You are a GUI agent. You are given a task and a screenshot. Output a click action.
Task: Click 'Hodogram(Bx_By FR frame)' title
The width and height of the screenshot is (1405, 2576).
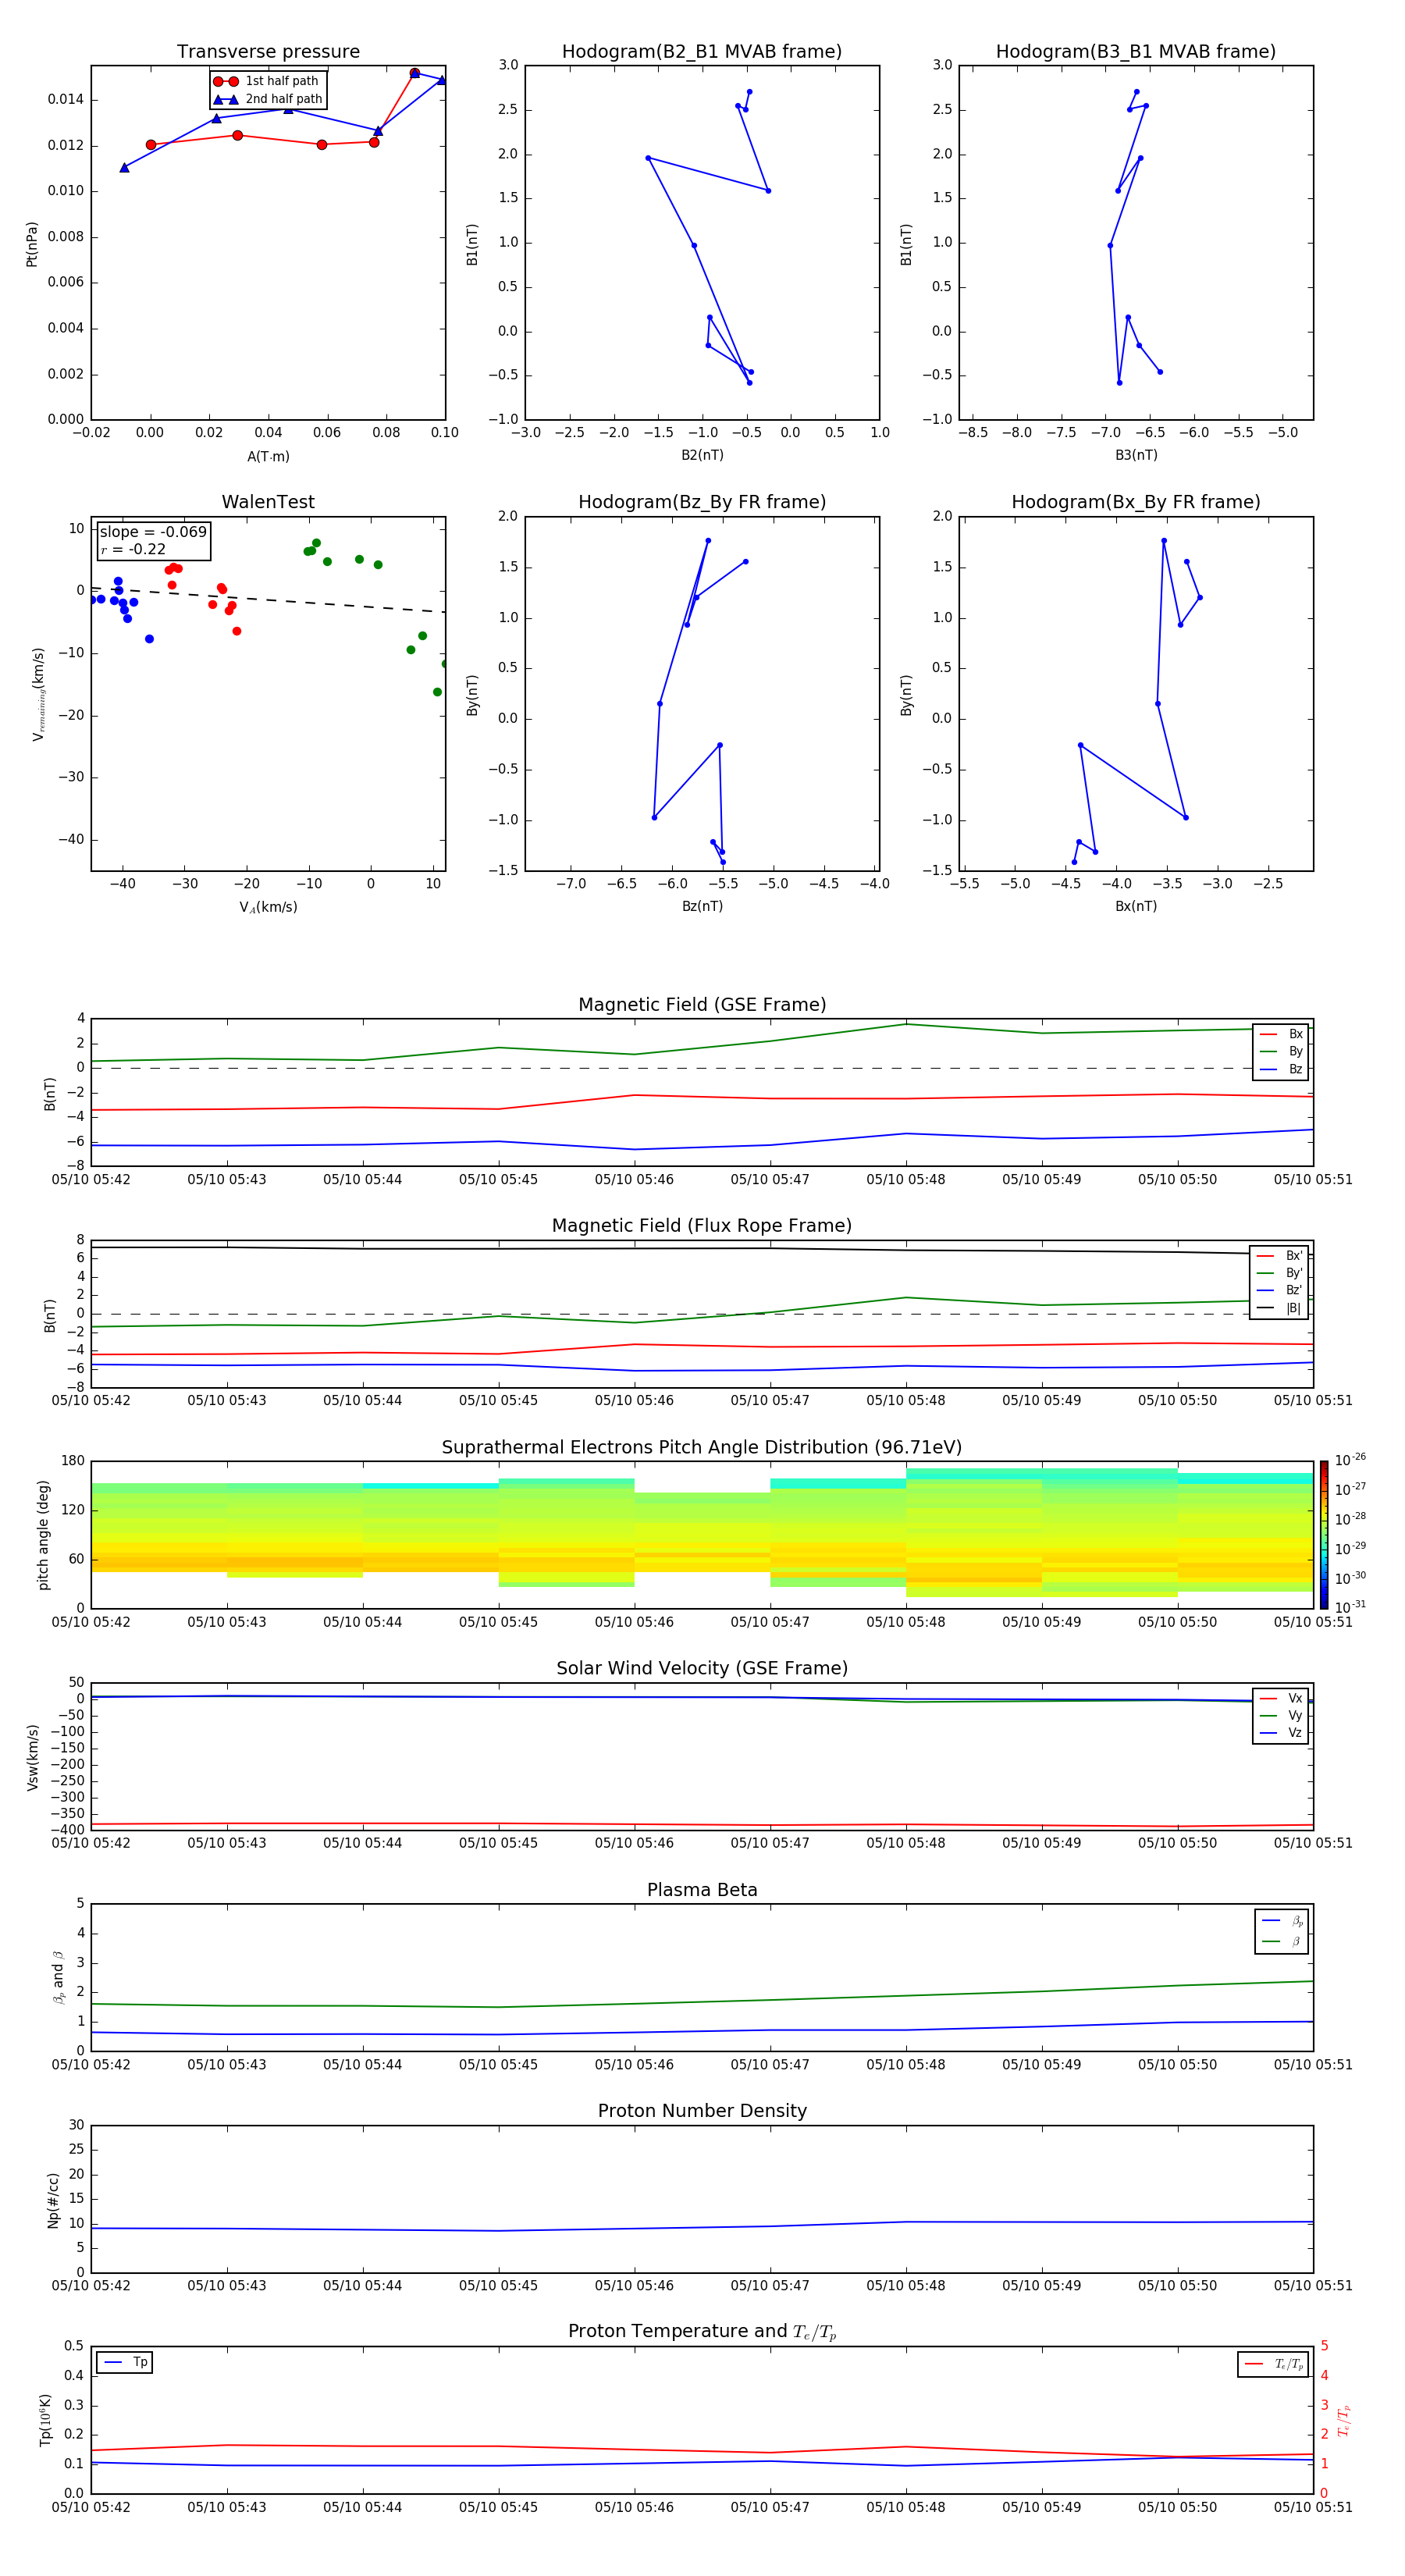(1136, 502)
